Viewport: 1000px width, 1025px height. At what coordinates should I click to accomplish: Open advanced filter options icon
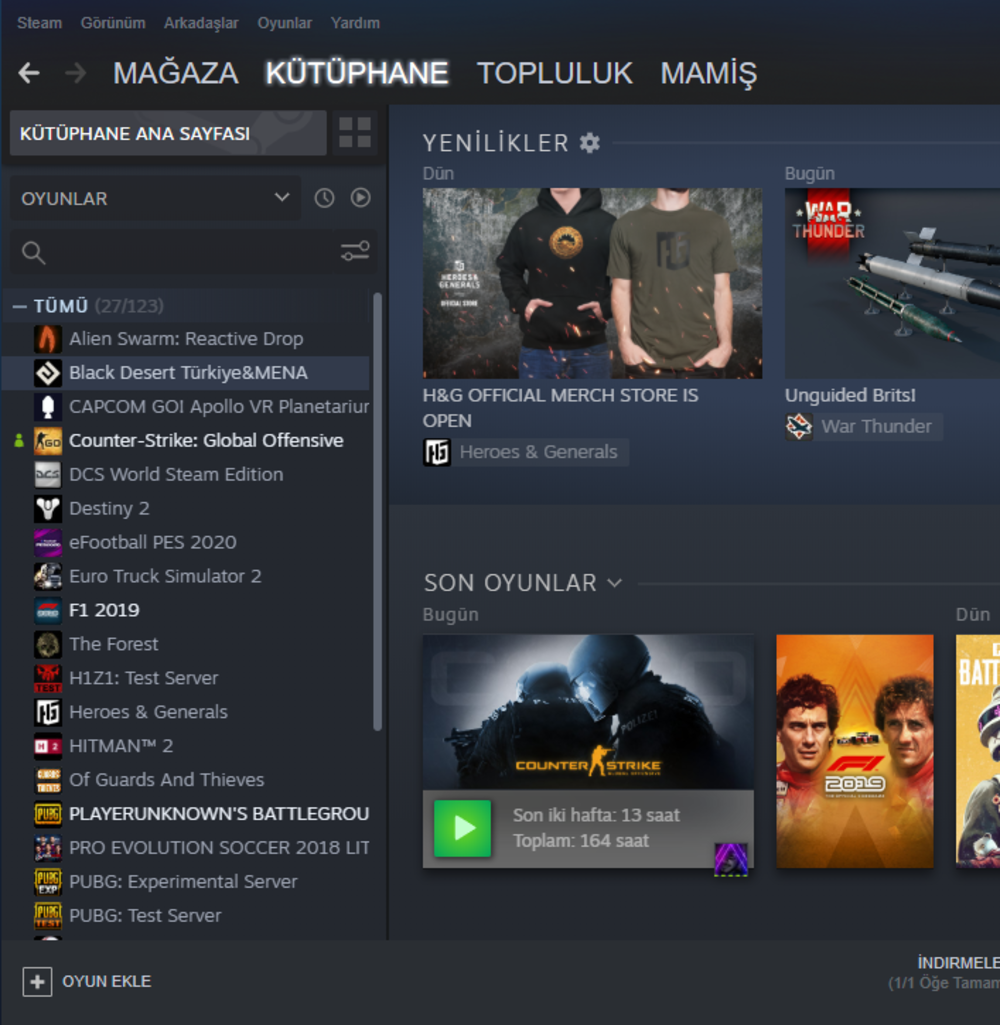tap(355, 251)
